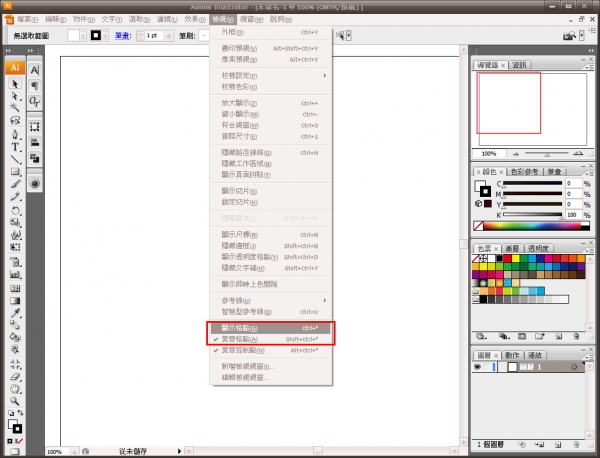Viewport: 600px width, 458px height.
Task: Hide 圖層 1 using its eye icon
Action: click(x=477, y=367)
